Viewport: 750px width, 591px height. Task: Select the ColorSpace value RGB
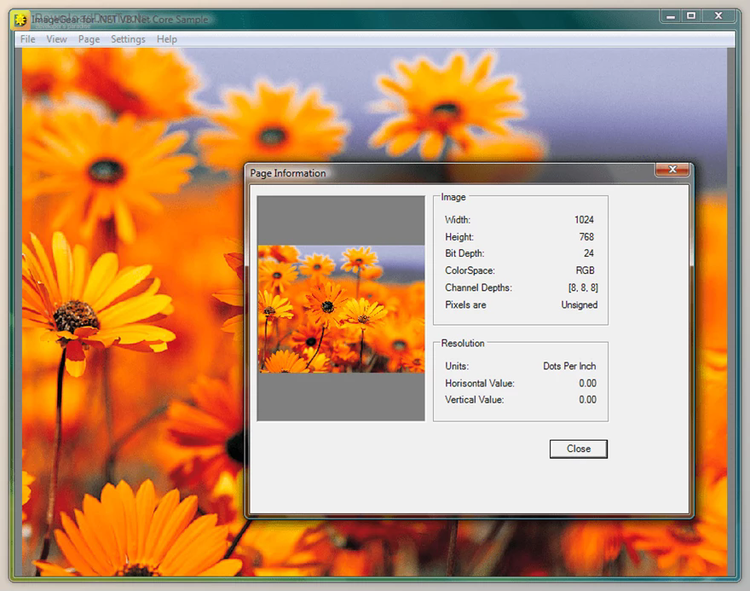pos(585,271)
